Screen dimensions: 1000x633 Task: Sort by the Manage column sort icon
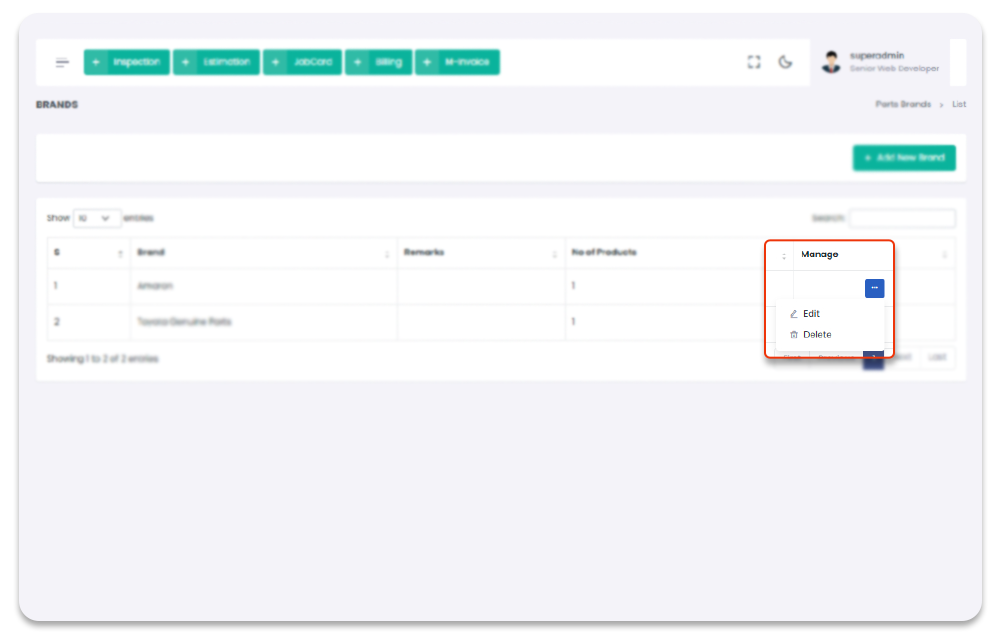944,254
